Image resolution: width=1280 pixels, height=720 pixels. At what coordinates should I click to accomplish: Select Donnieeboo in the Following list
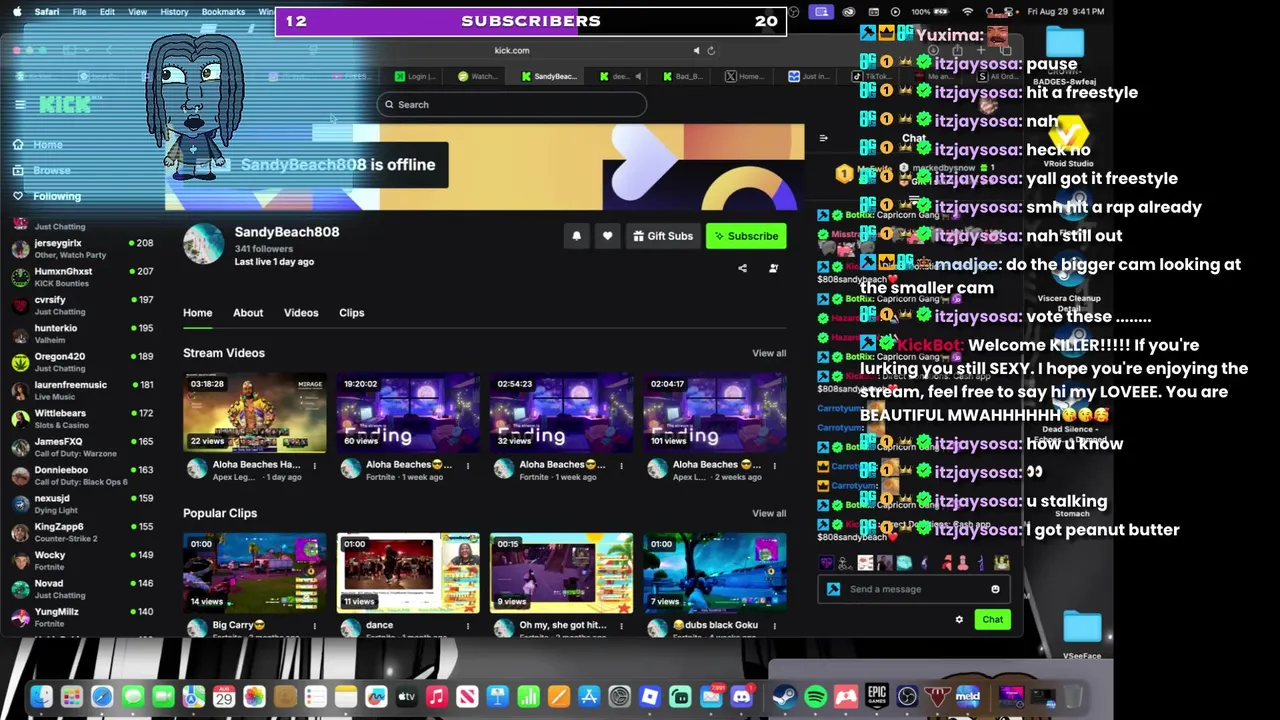pos(80,475)
